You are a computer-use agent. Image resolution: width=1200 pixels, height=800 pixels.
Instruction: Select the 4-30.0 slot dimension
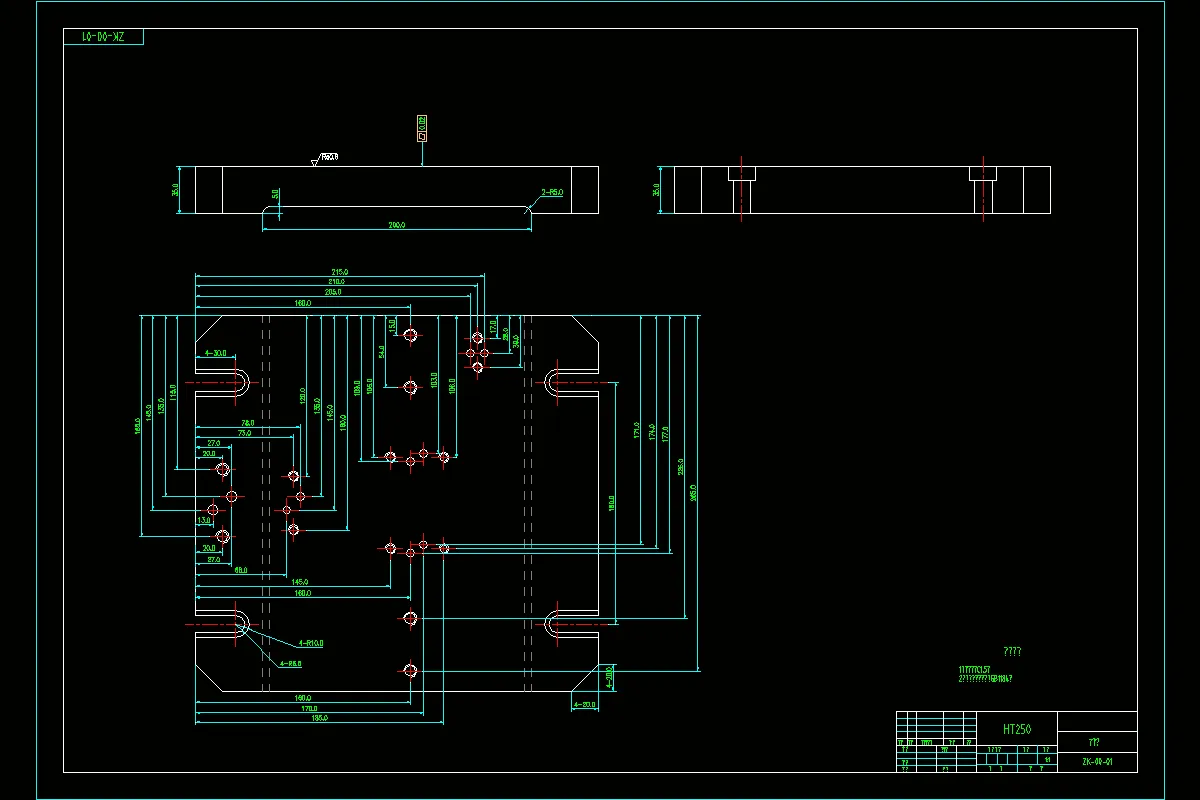coord(216,353)
